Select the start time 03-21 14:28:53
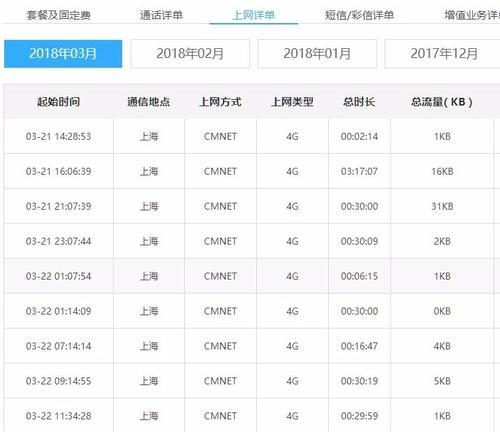 58,136
